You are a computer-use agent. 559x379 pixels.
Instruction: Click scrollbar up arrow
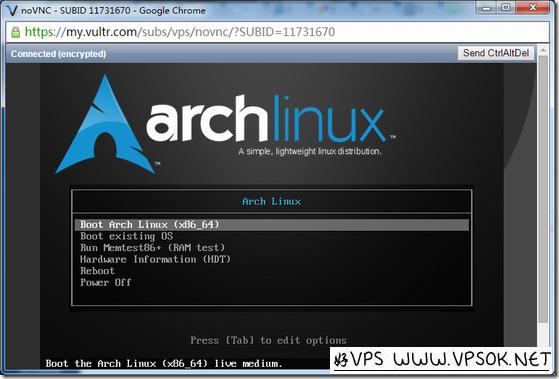click(543, 50)
